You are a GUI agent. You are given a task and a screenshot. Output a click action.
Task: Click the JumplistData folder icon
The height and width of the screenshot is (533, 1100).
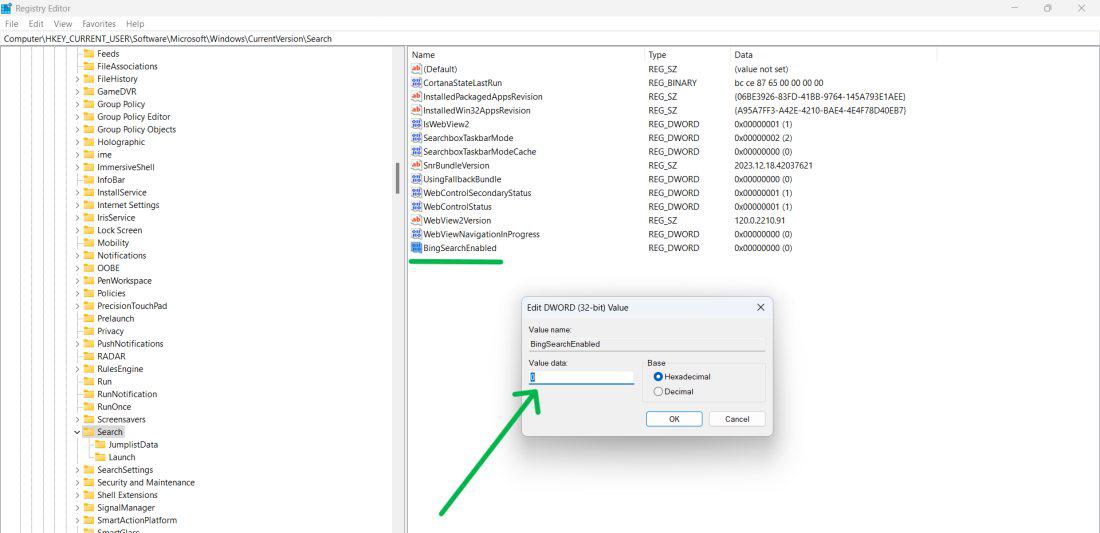100,445
